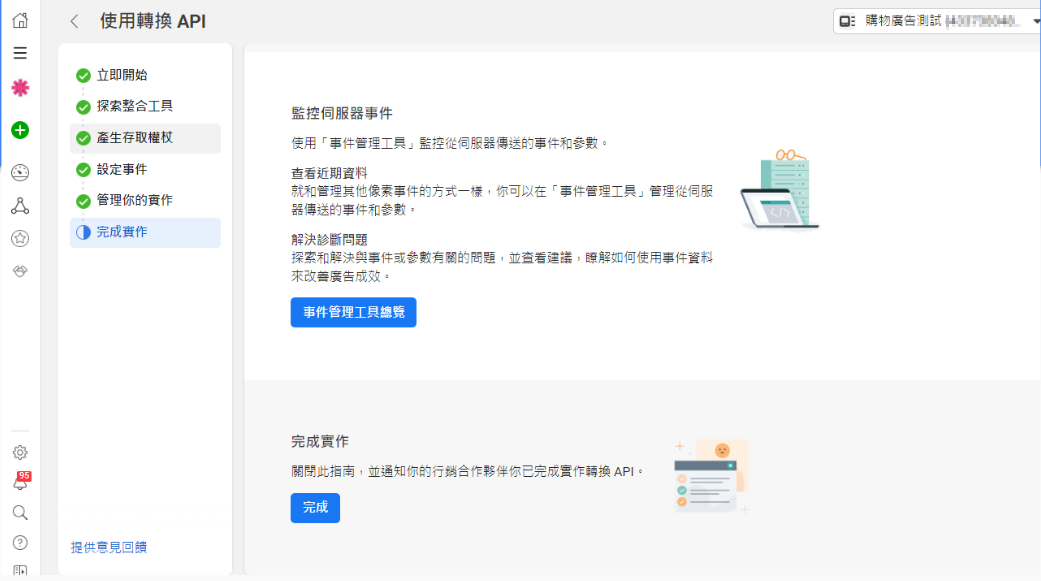Image resolution: width=1041 pixels, height=581 pixels.
Task: Open the help question mark icon
Action: (20, 543)
